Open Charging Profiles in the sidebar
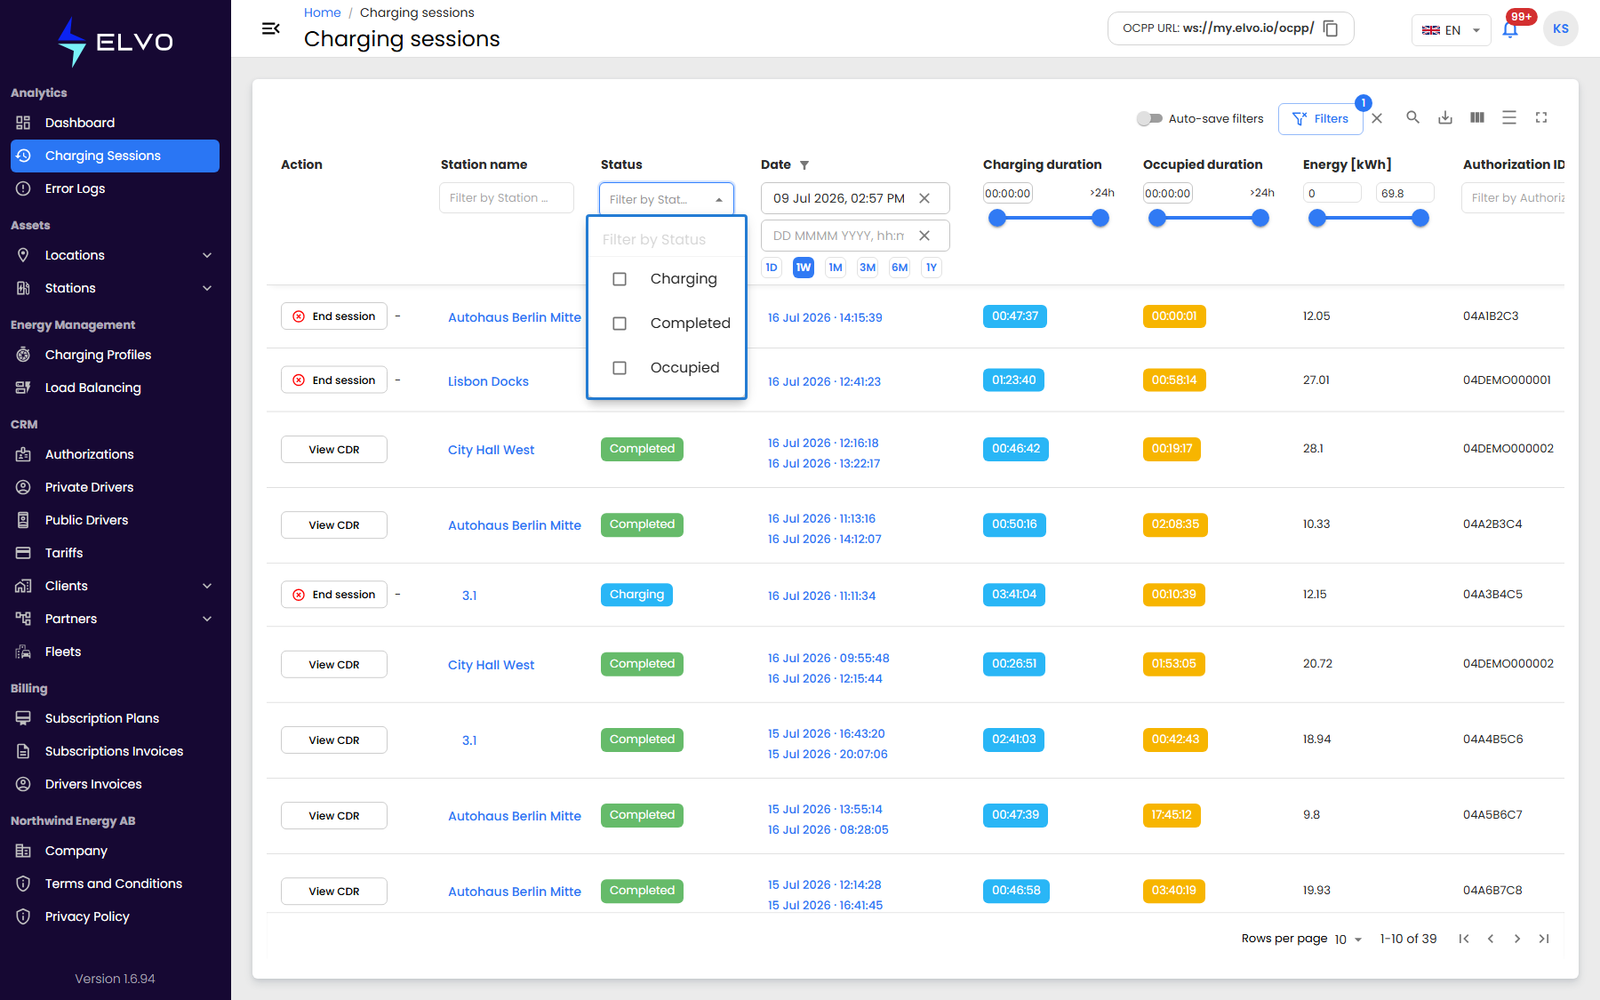Viewport: 1600px width, 1000px height. [x=115, y=355]
